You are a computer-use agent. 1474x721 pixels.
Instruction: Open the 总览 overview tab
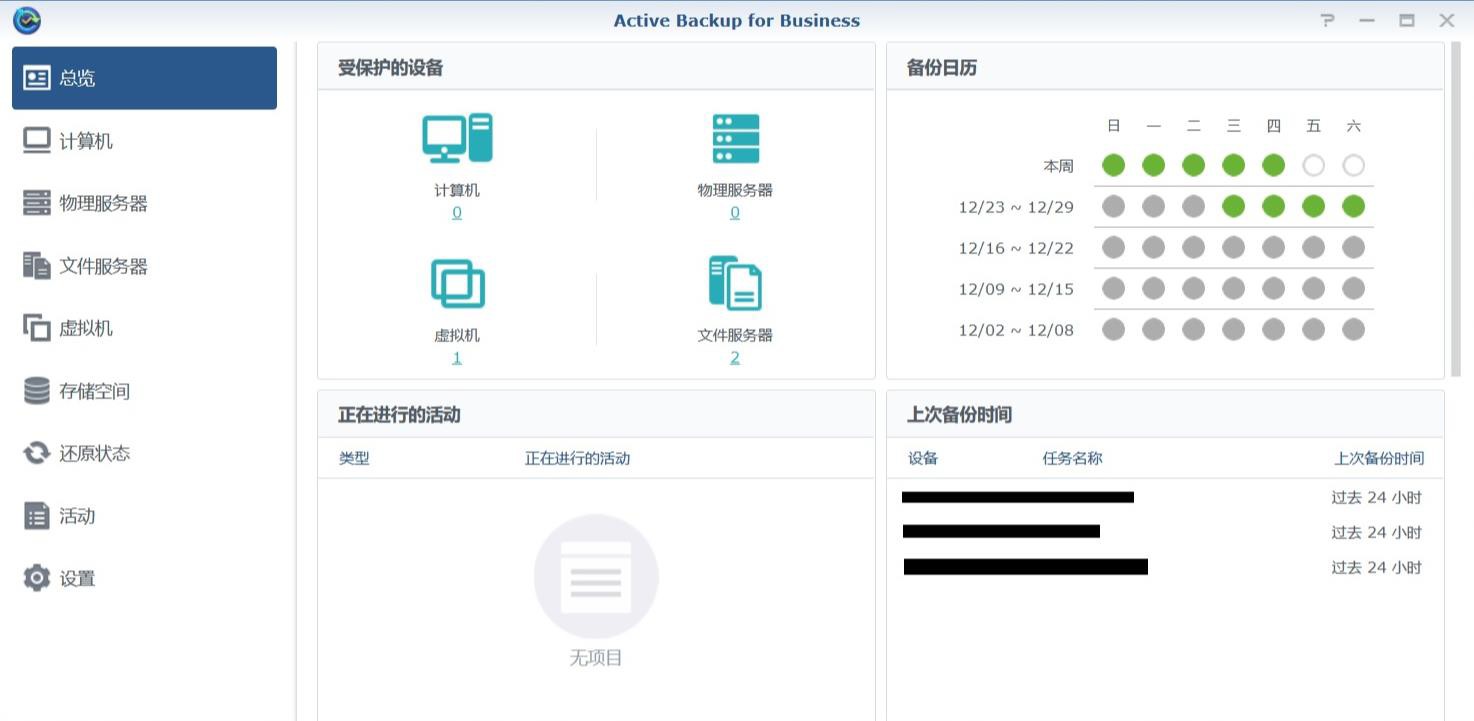(144, 78)
